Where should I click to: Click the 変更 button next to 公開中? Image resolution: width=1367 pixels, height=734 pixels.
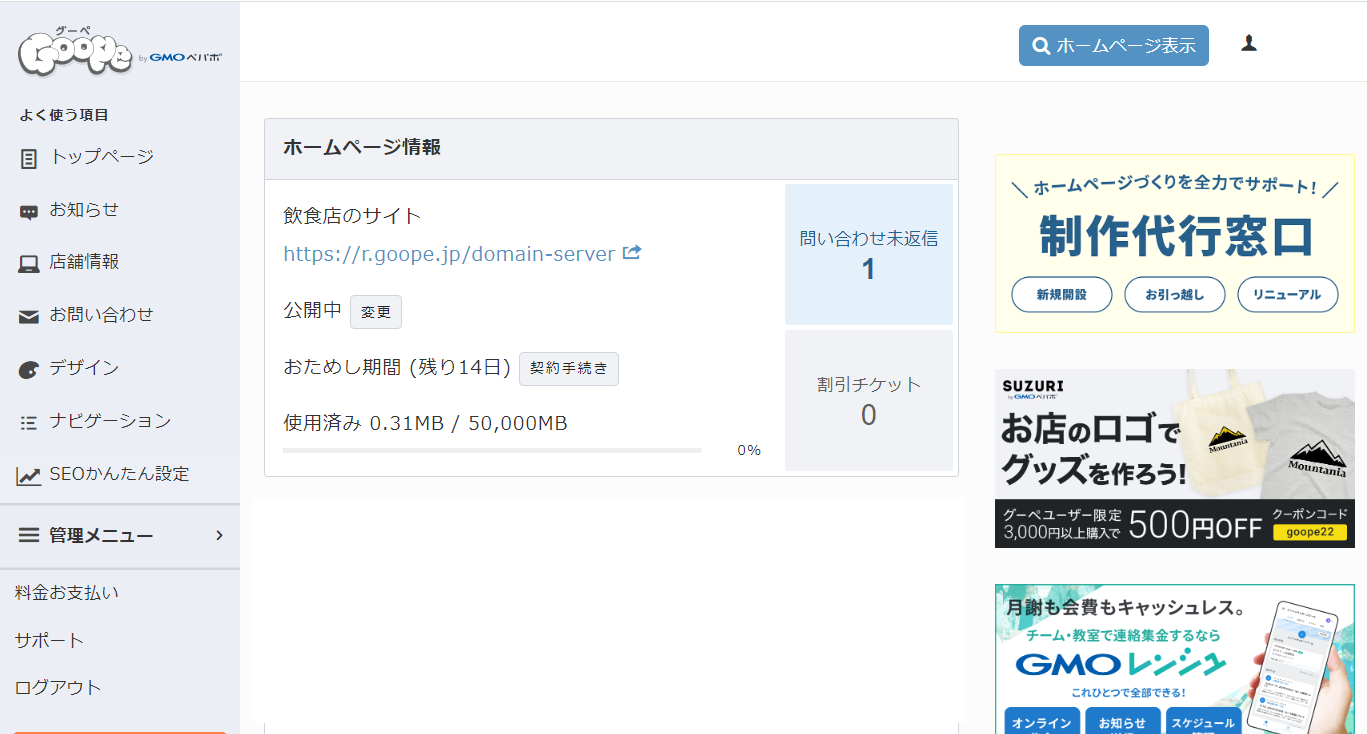(375, 312)
